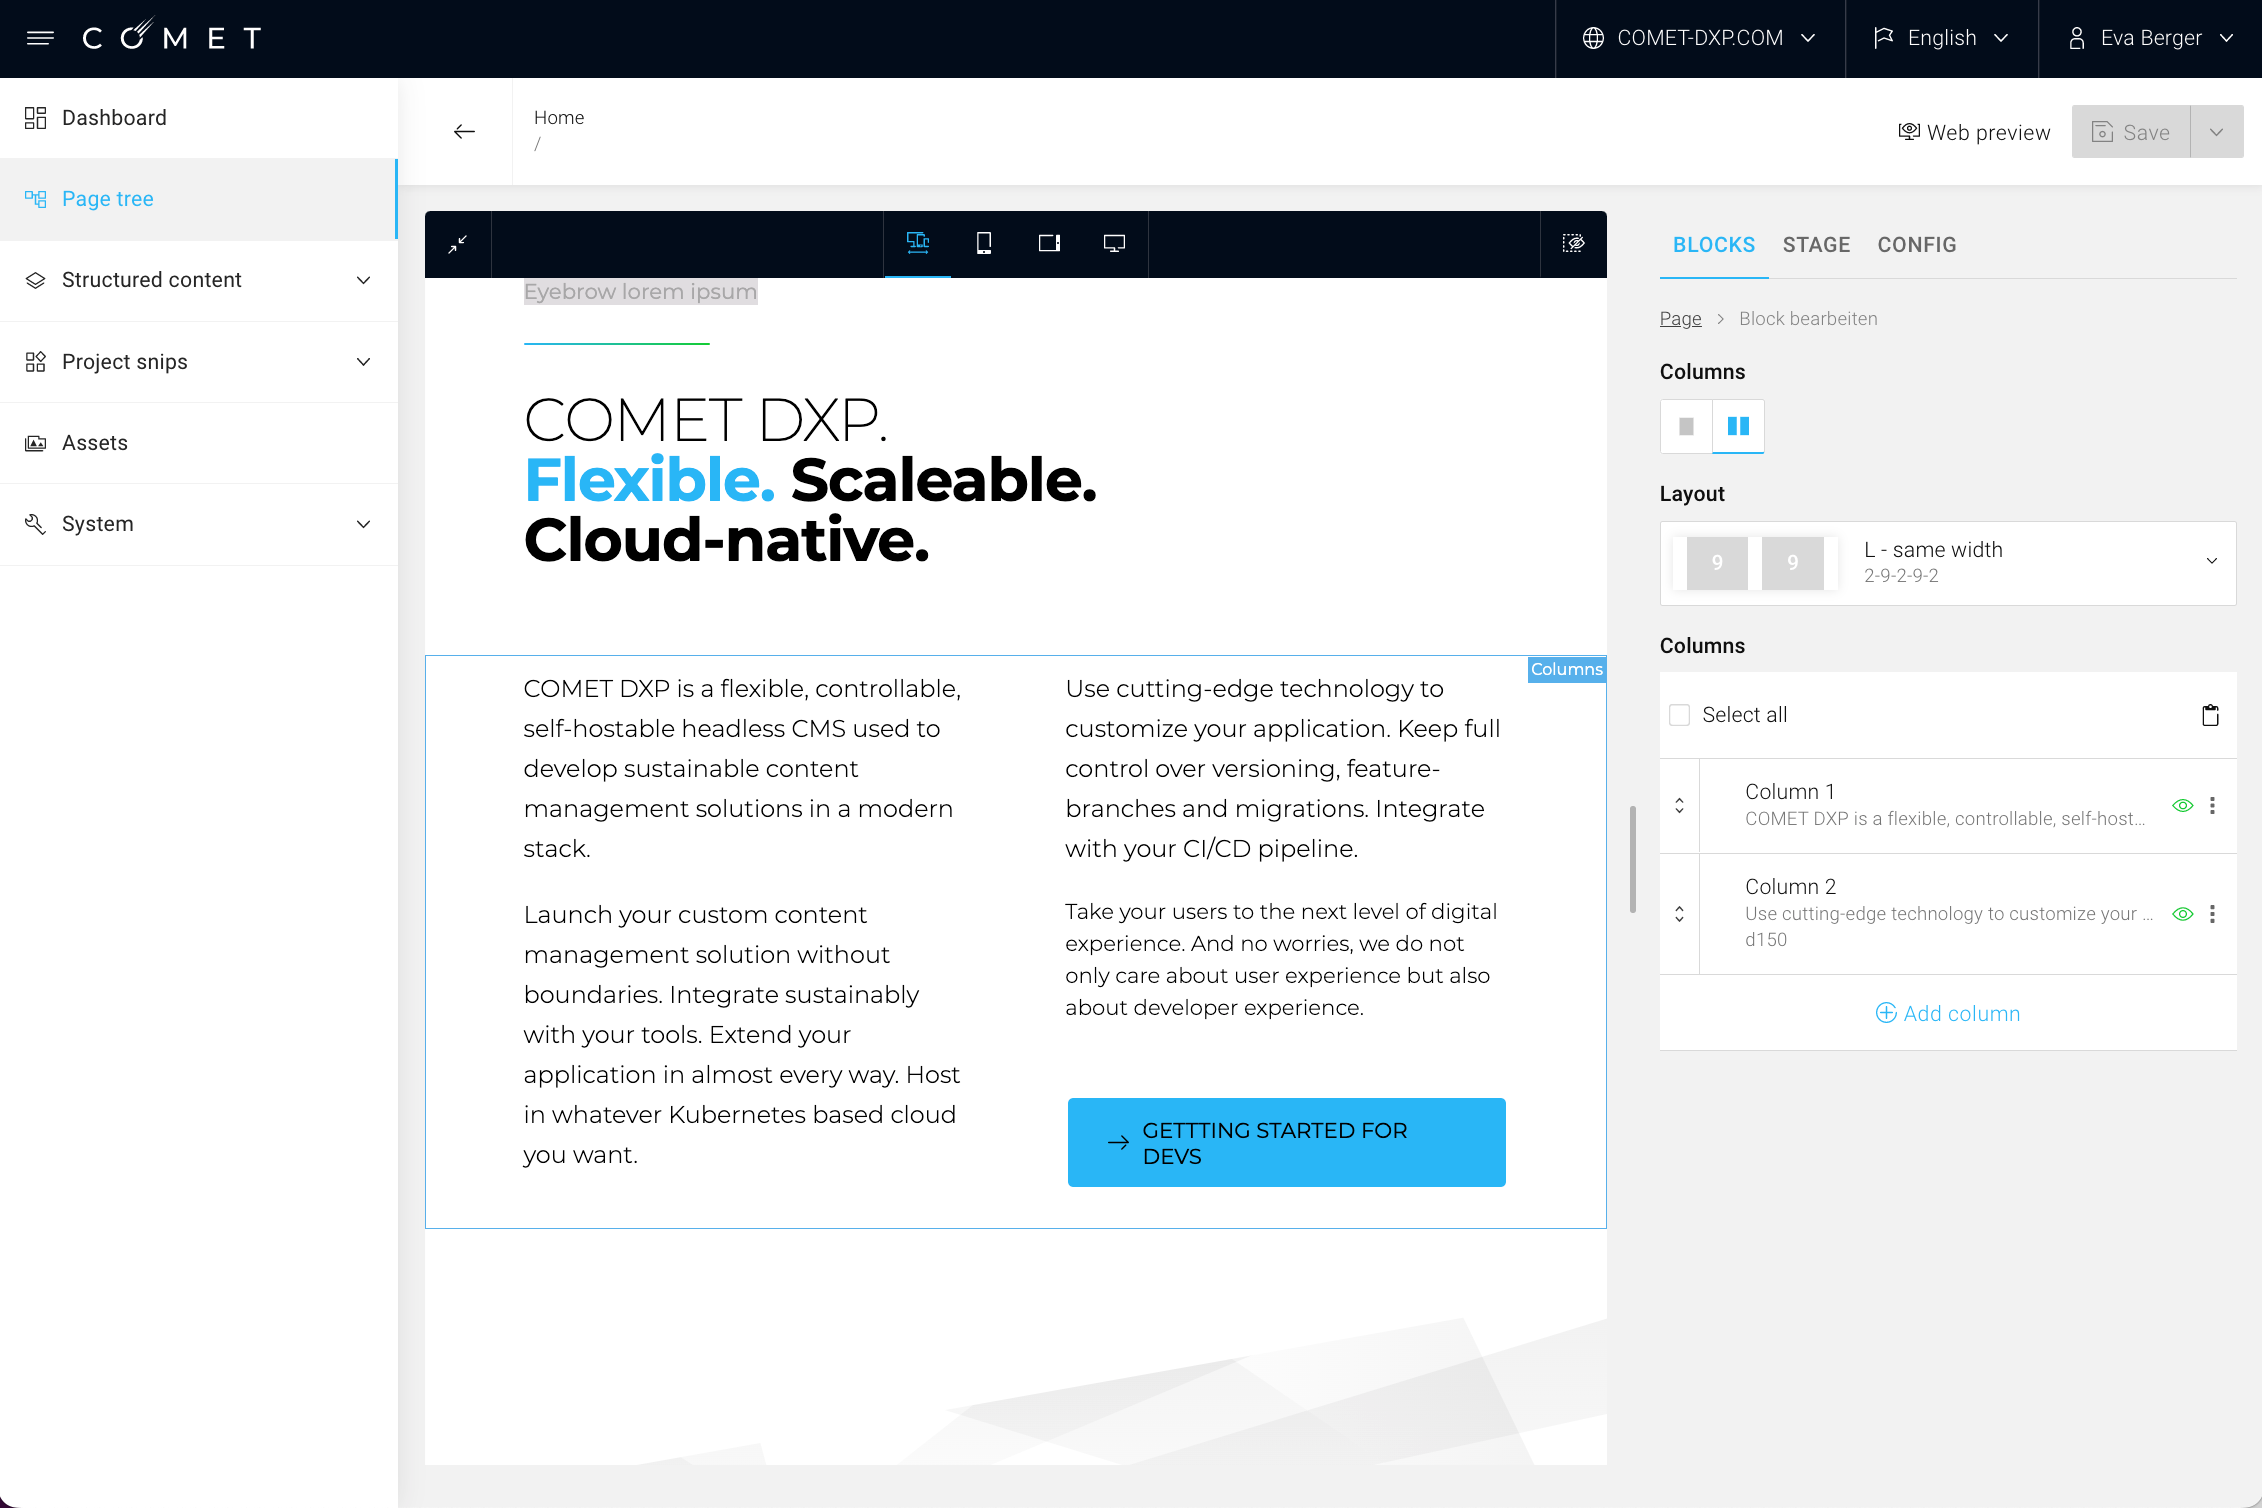The height and width of the screenshot is (1508, 2262).
Task: Paste columns using the clipboard icon
Action: (x=2210, y=715)
